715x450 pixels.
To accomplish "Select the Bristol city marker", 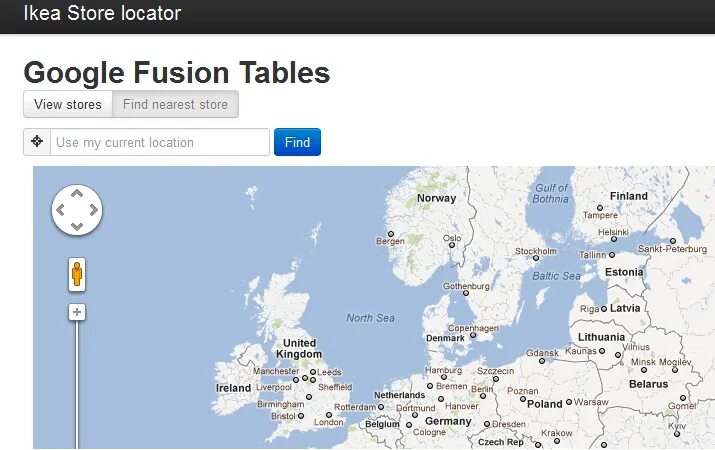I will click(x=301, y=416).
